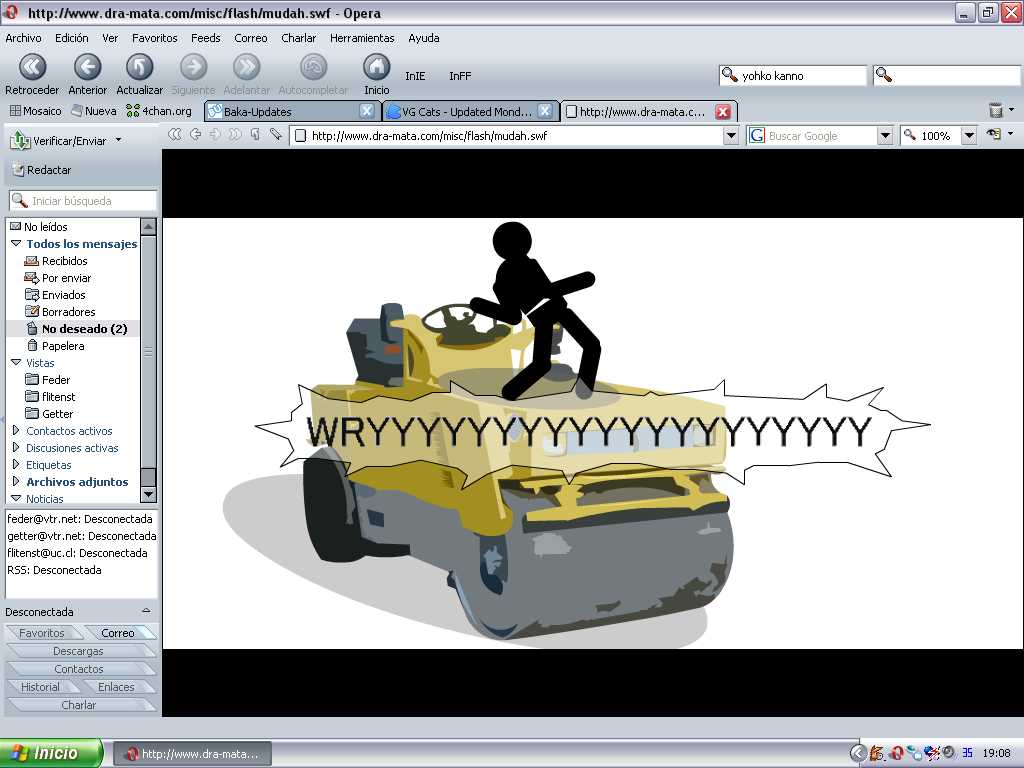The image size is (1024, 768).
Task: Expand the Contactos activos section
Action: coord(16,430)
